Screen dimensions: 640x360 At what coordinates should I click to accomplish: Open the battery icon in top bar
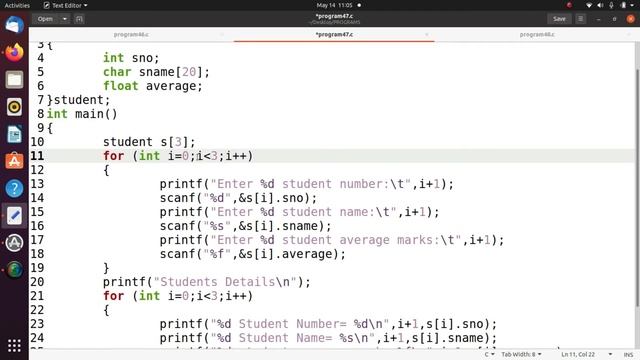tap(623, 5)
